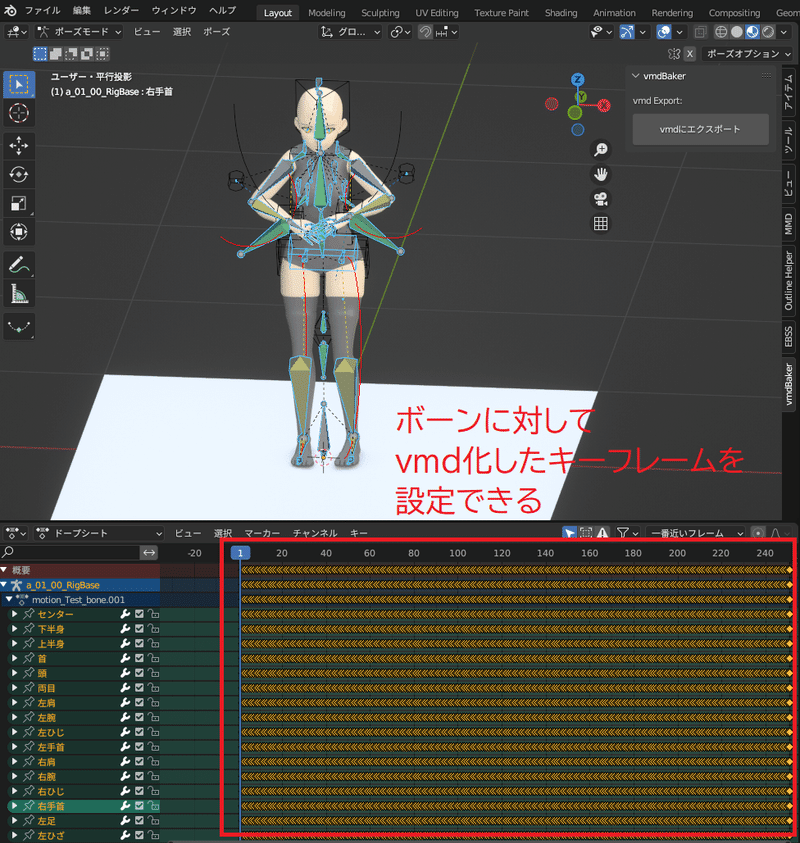Viewport: 800px width, 843px height.
Task: Click wrench icon on センター channel
Action: coord(125,614)
